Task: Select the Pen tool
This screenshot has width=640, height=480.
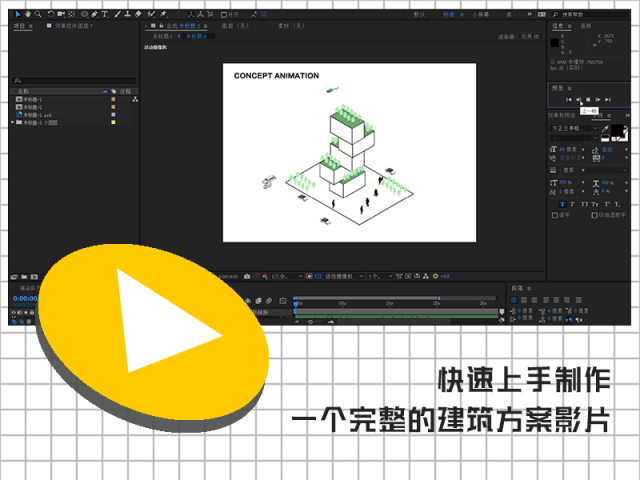Action: tap(95, 14)
